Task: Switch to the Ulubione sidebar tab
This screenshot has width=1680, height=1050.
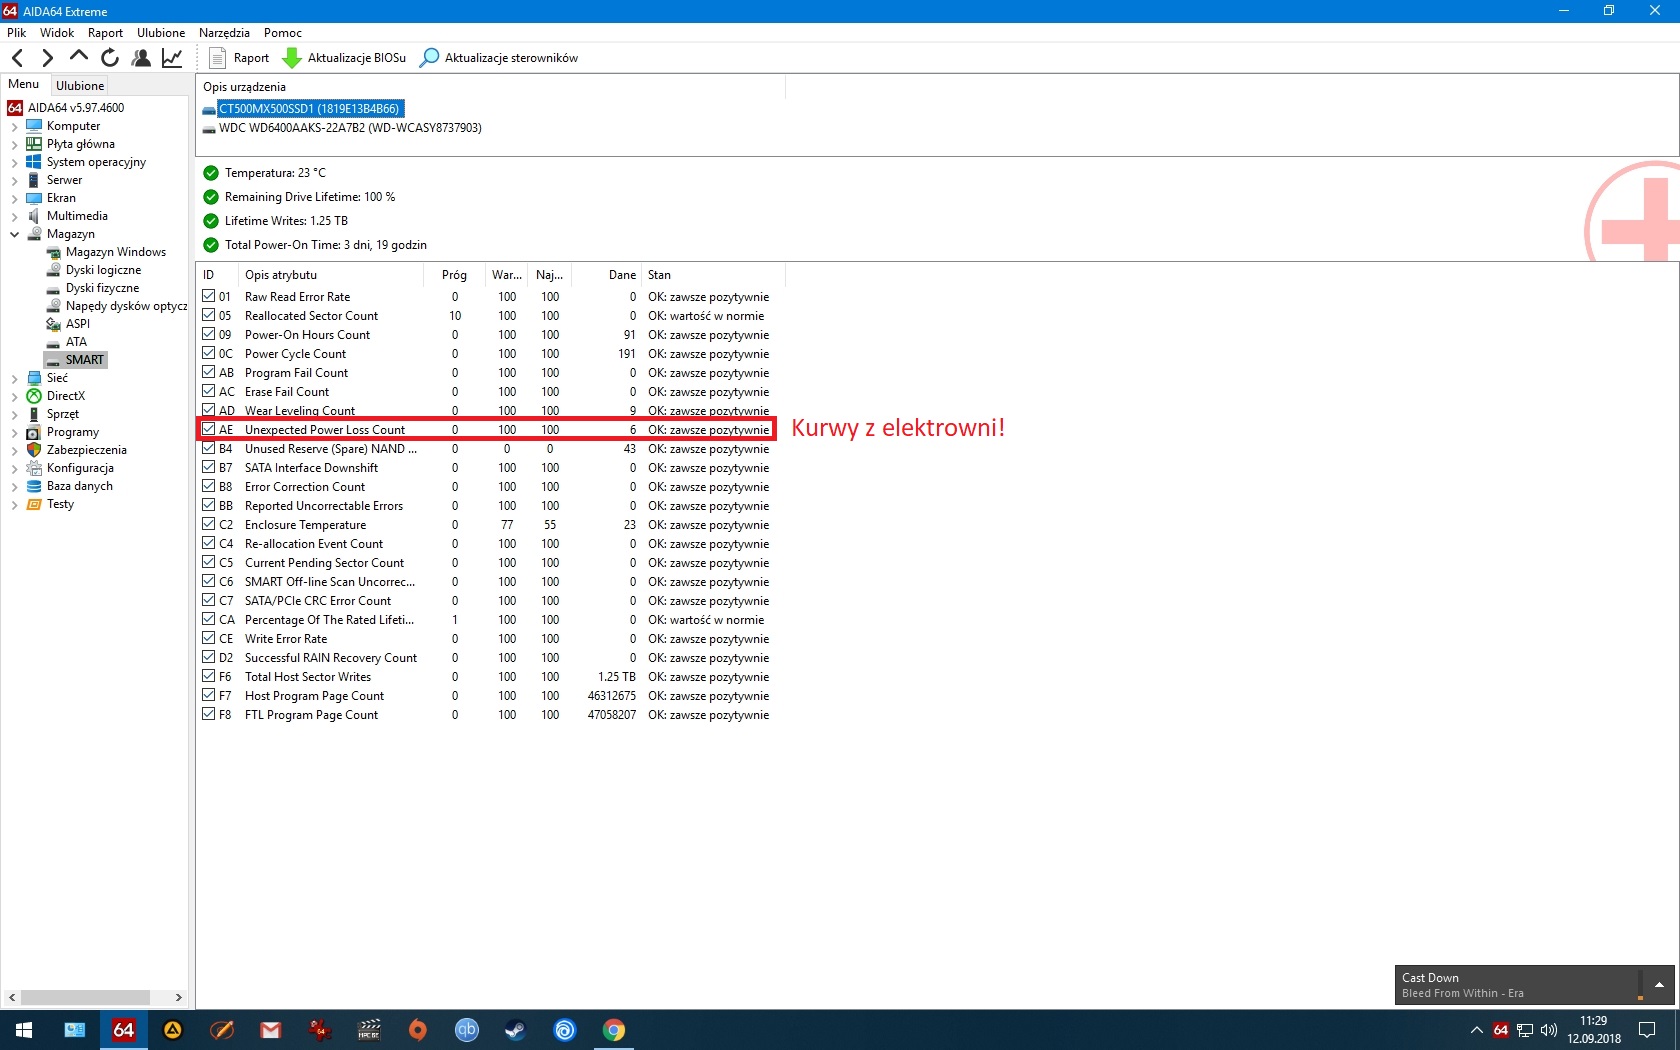Action: [80, 85]
